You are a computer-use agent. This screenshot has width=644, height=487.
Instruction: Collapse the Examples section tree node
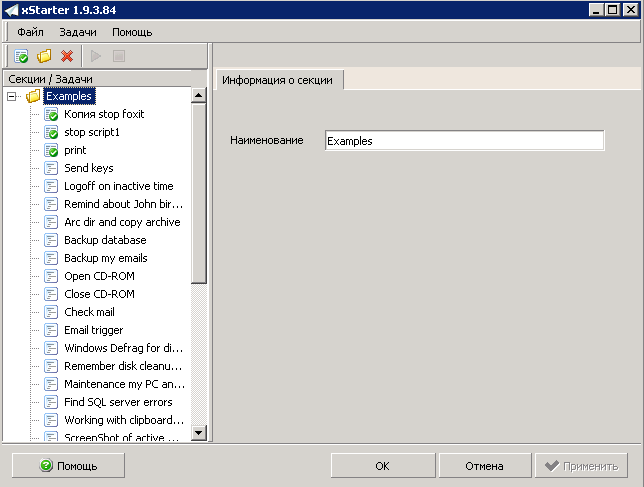click(12, 96)
